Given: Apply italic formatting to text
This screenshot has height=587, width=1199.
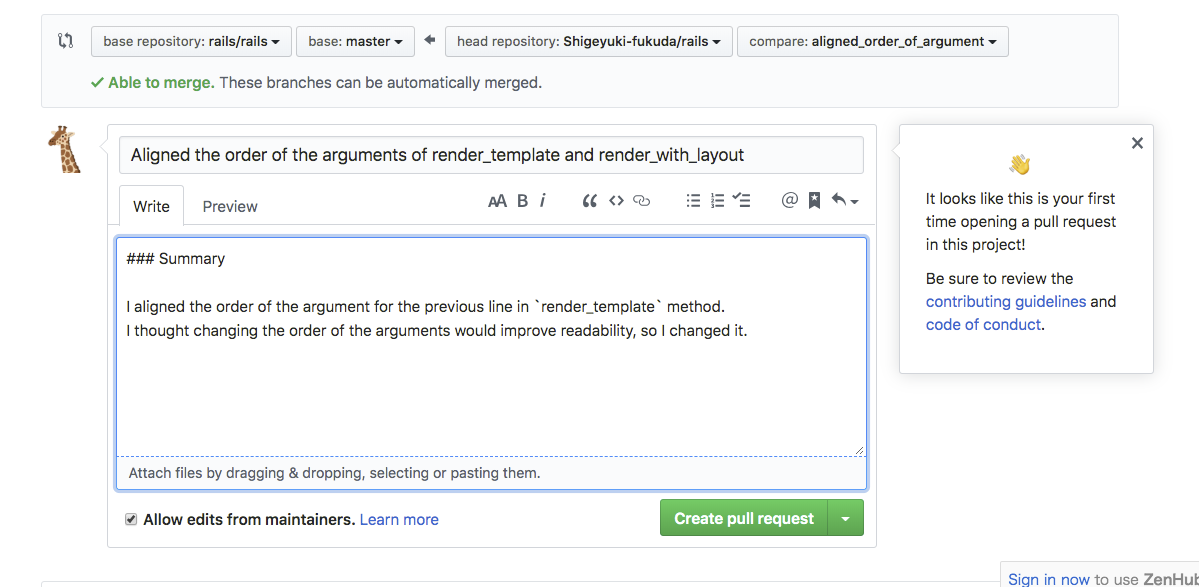Looking at the screenshot, I should pos(543,201).
